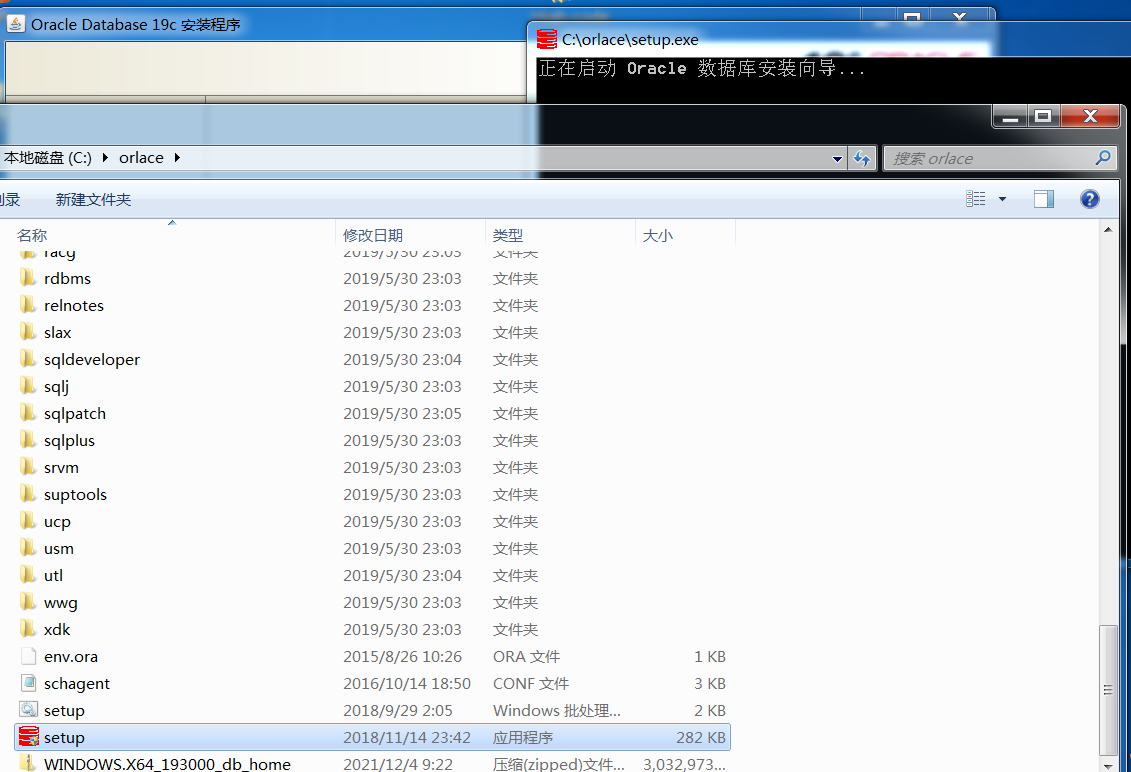Click the sqldeveloper folder icon

click(28, 359)
